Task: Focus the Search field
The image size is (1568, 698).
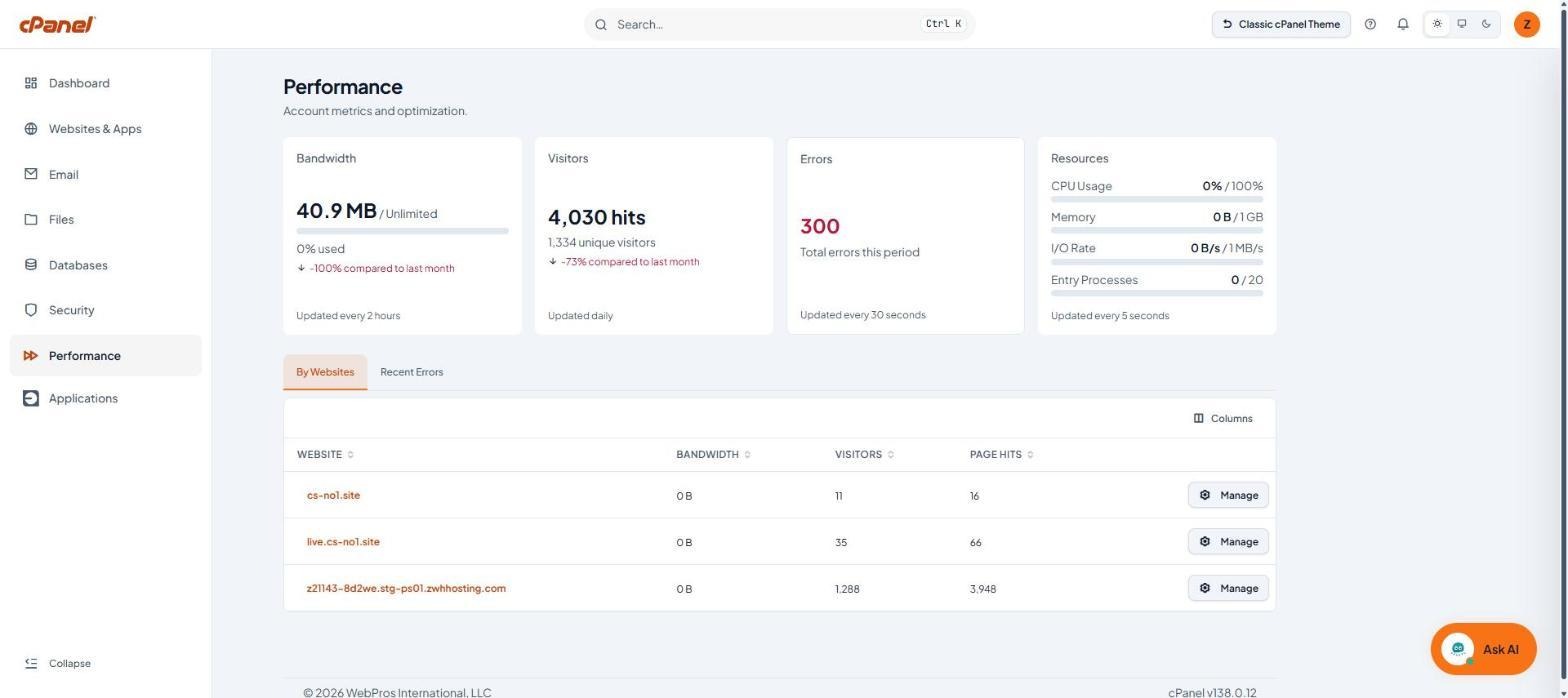Action: click(779, 24)
